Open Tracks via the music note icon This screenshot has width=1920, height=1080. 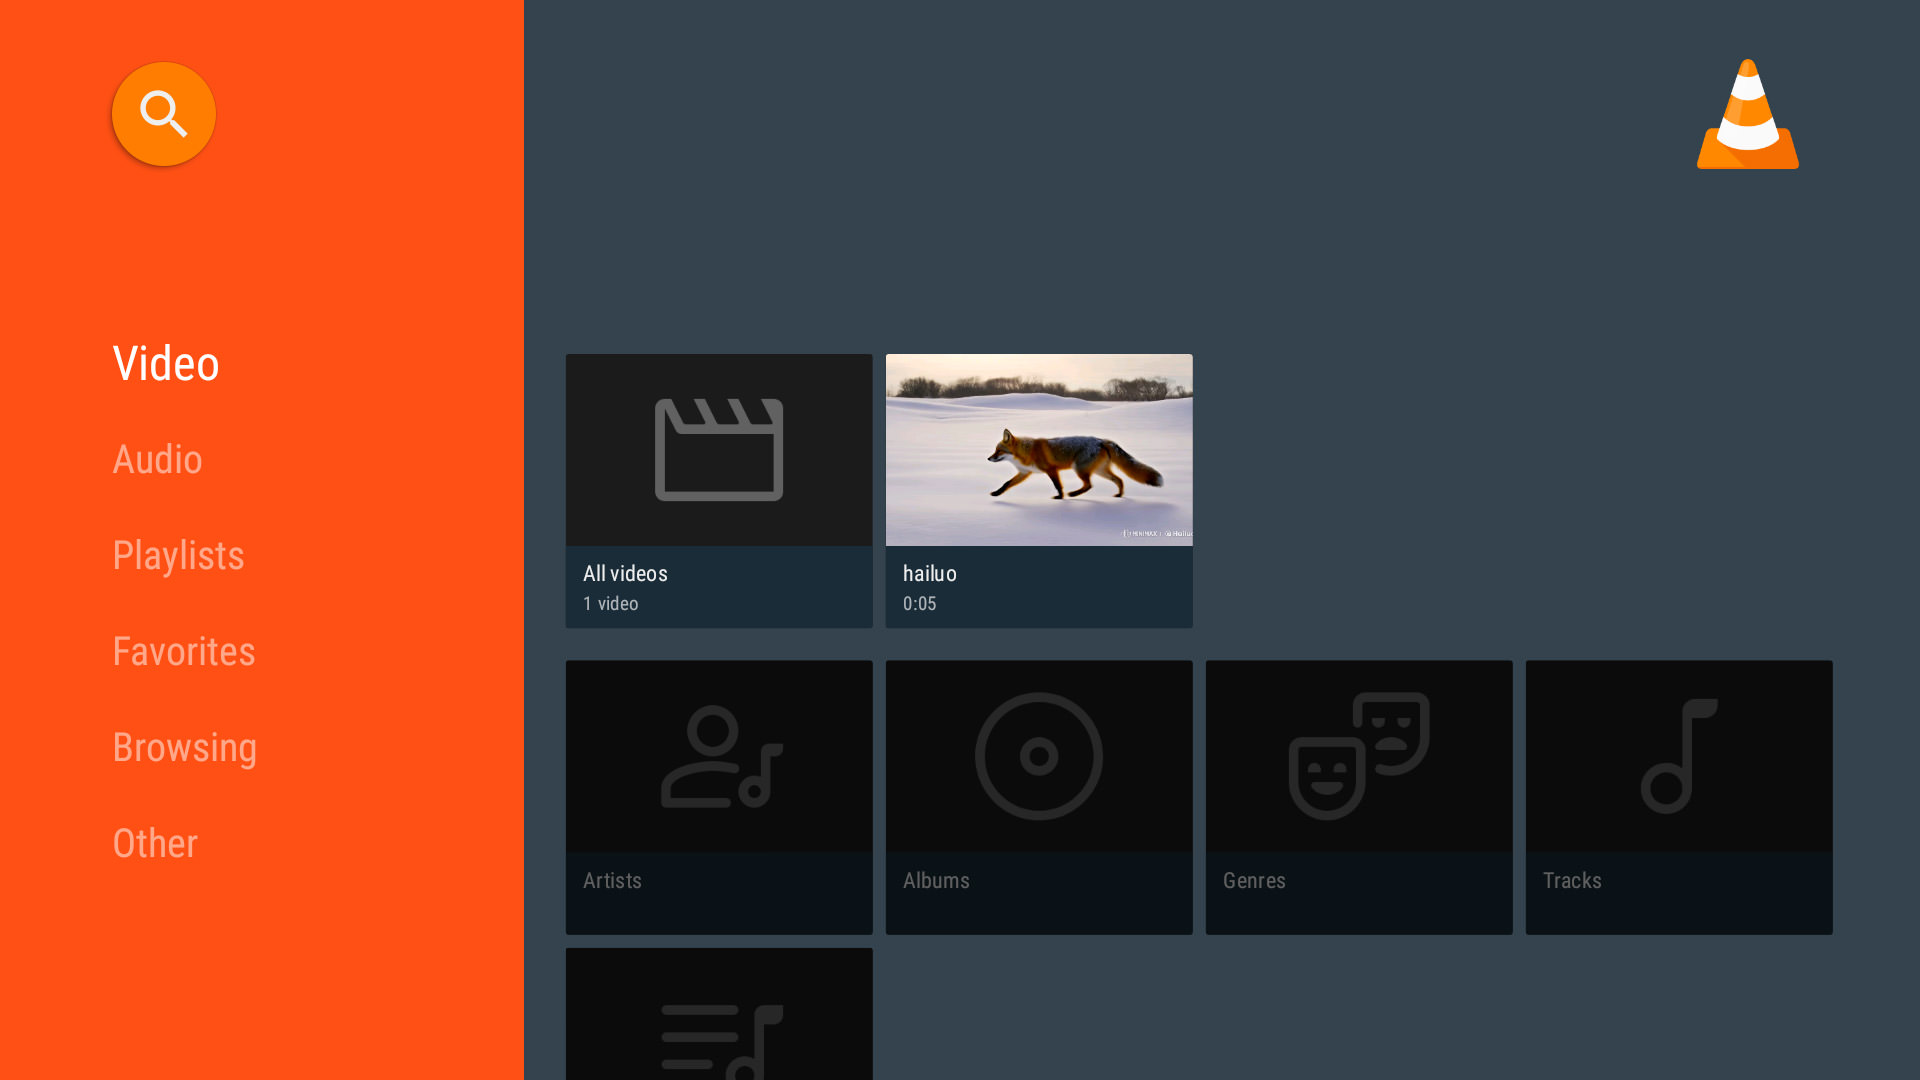[x=1678, y=755]
